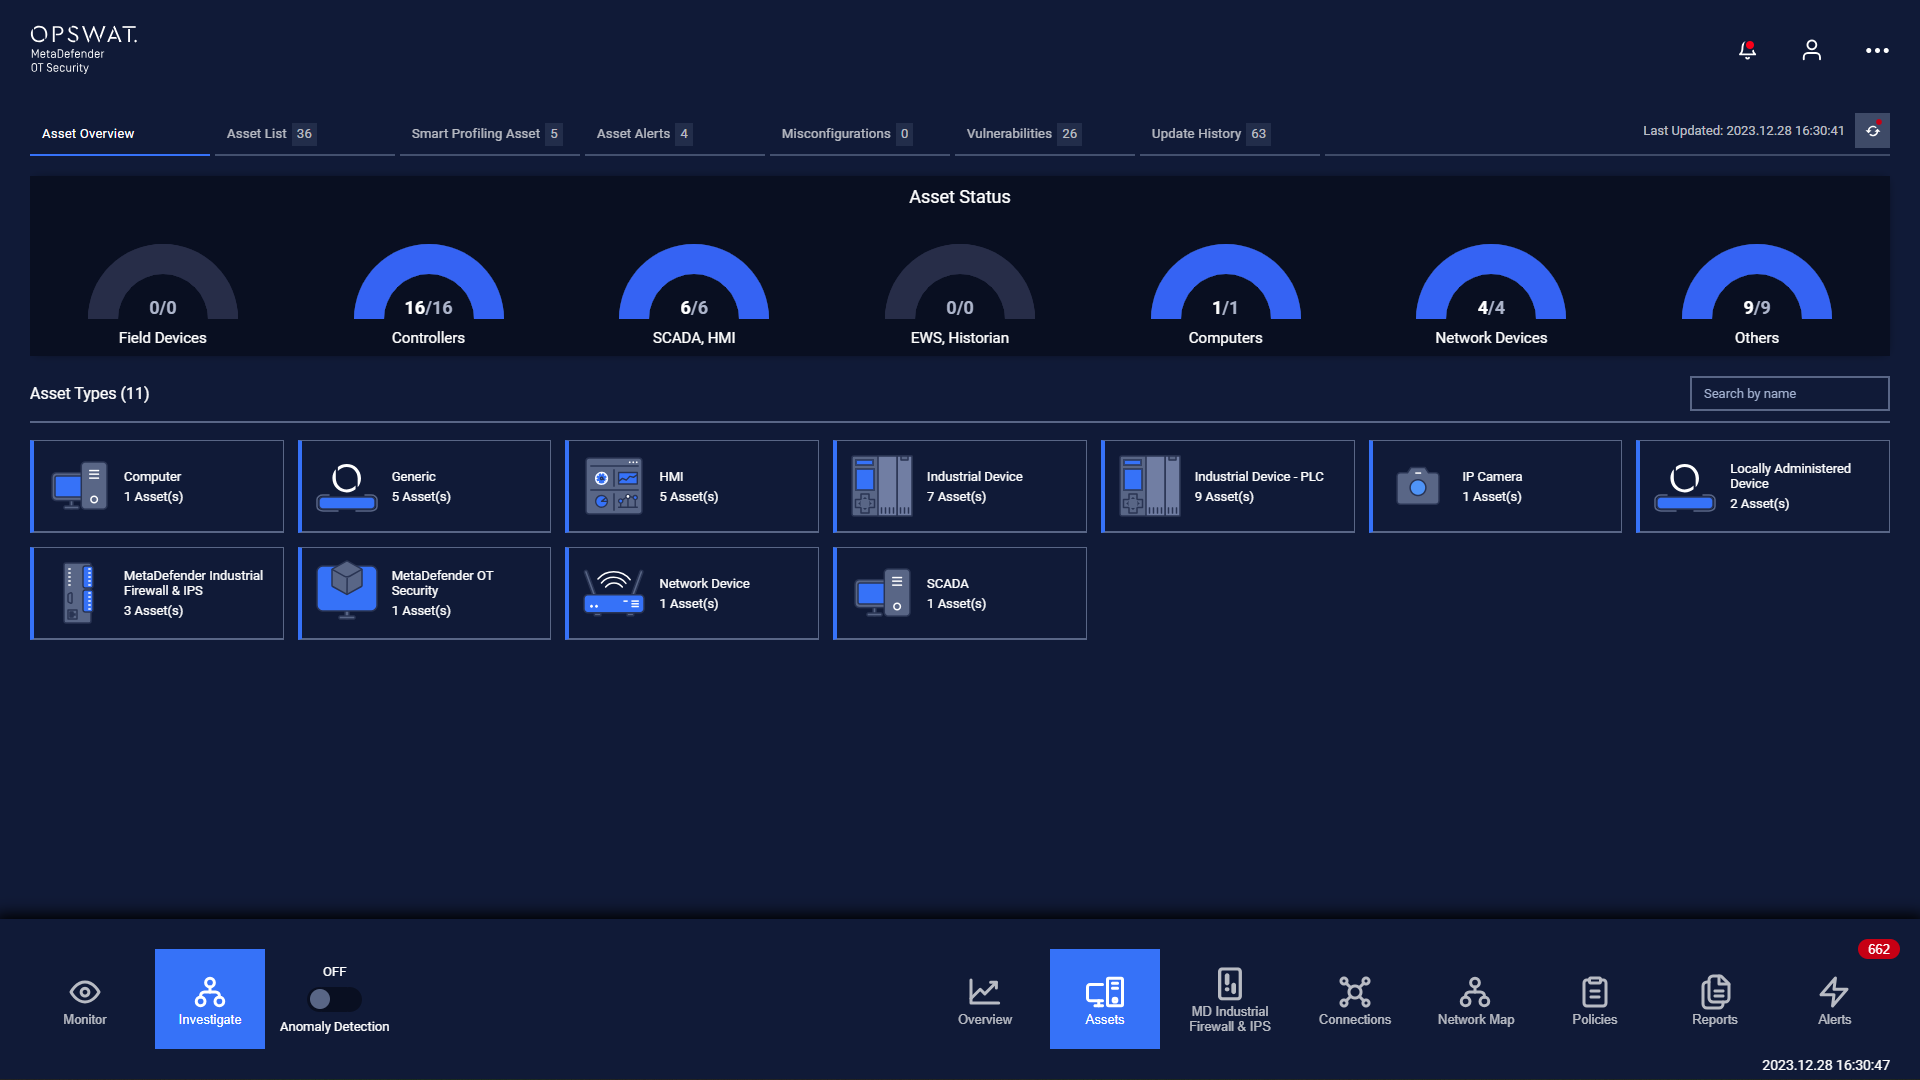
Task: Click the Search by name field
Action: [x=1789, y=393]
